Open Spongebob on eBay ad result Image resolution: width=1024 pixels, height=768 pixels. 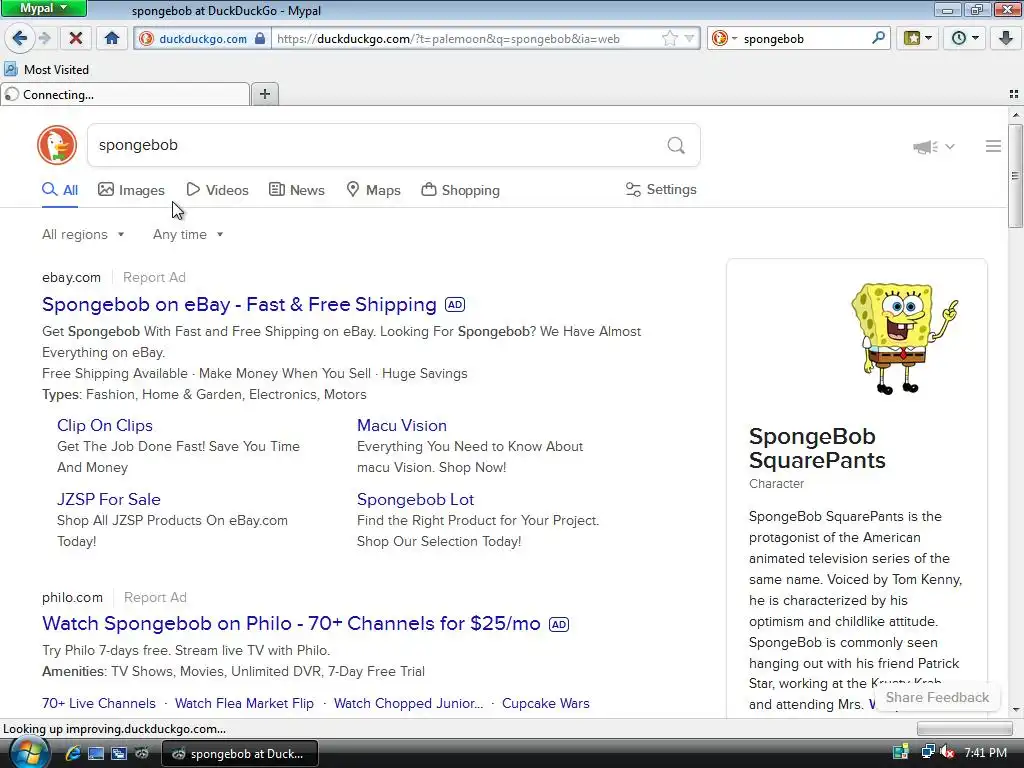[239, 304]
